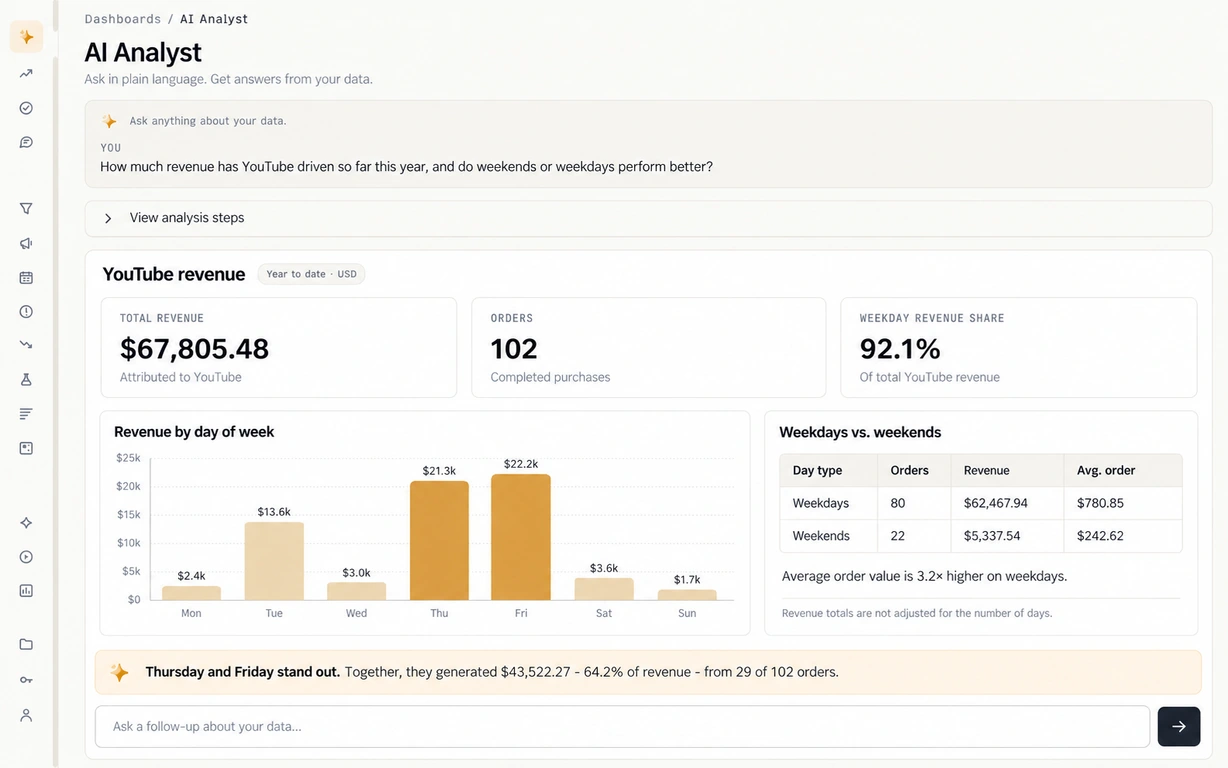The width and height of the screenshot is (1228, 768).
Task: Click the text Average order value is 3.2× higher
Action: click(924, 576)
